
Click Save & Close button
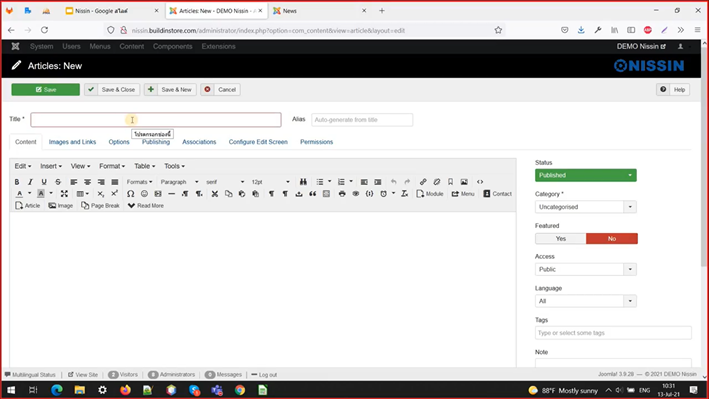(x=112, y=90)
